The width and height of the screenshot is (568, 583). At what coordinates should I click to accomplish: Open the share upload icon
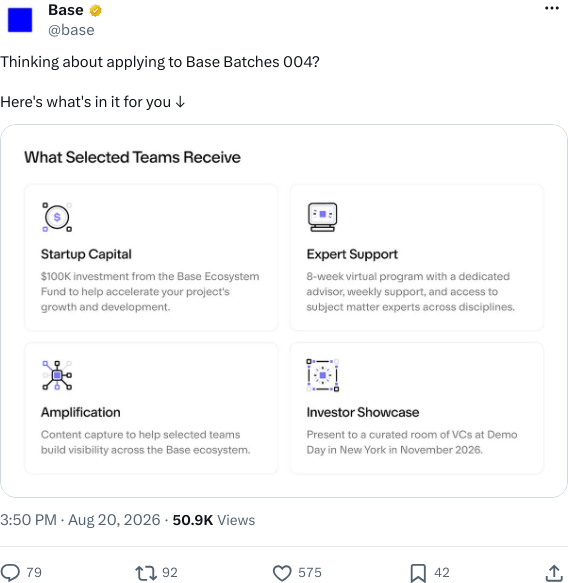coord(554,573)
